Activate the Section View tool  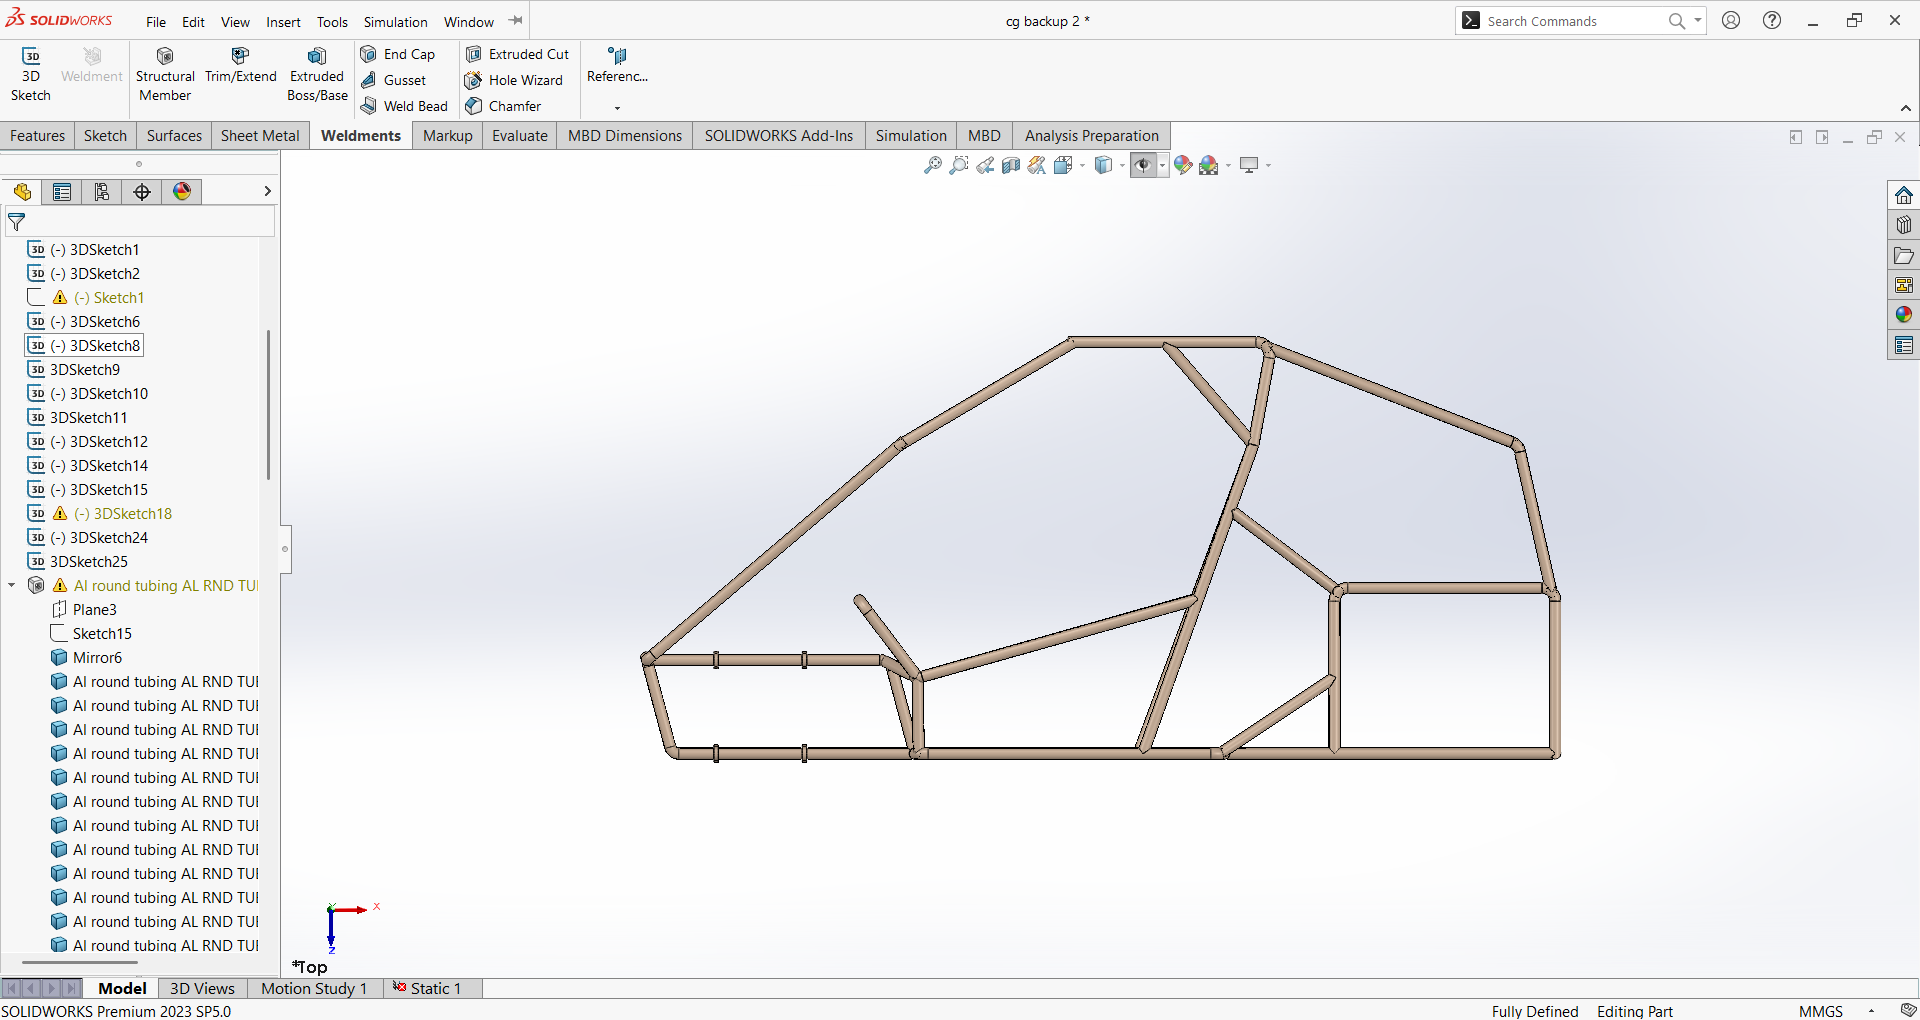tap(1011, 165)
